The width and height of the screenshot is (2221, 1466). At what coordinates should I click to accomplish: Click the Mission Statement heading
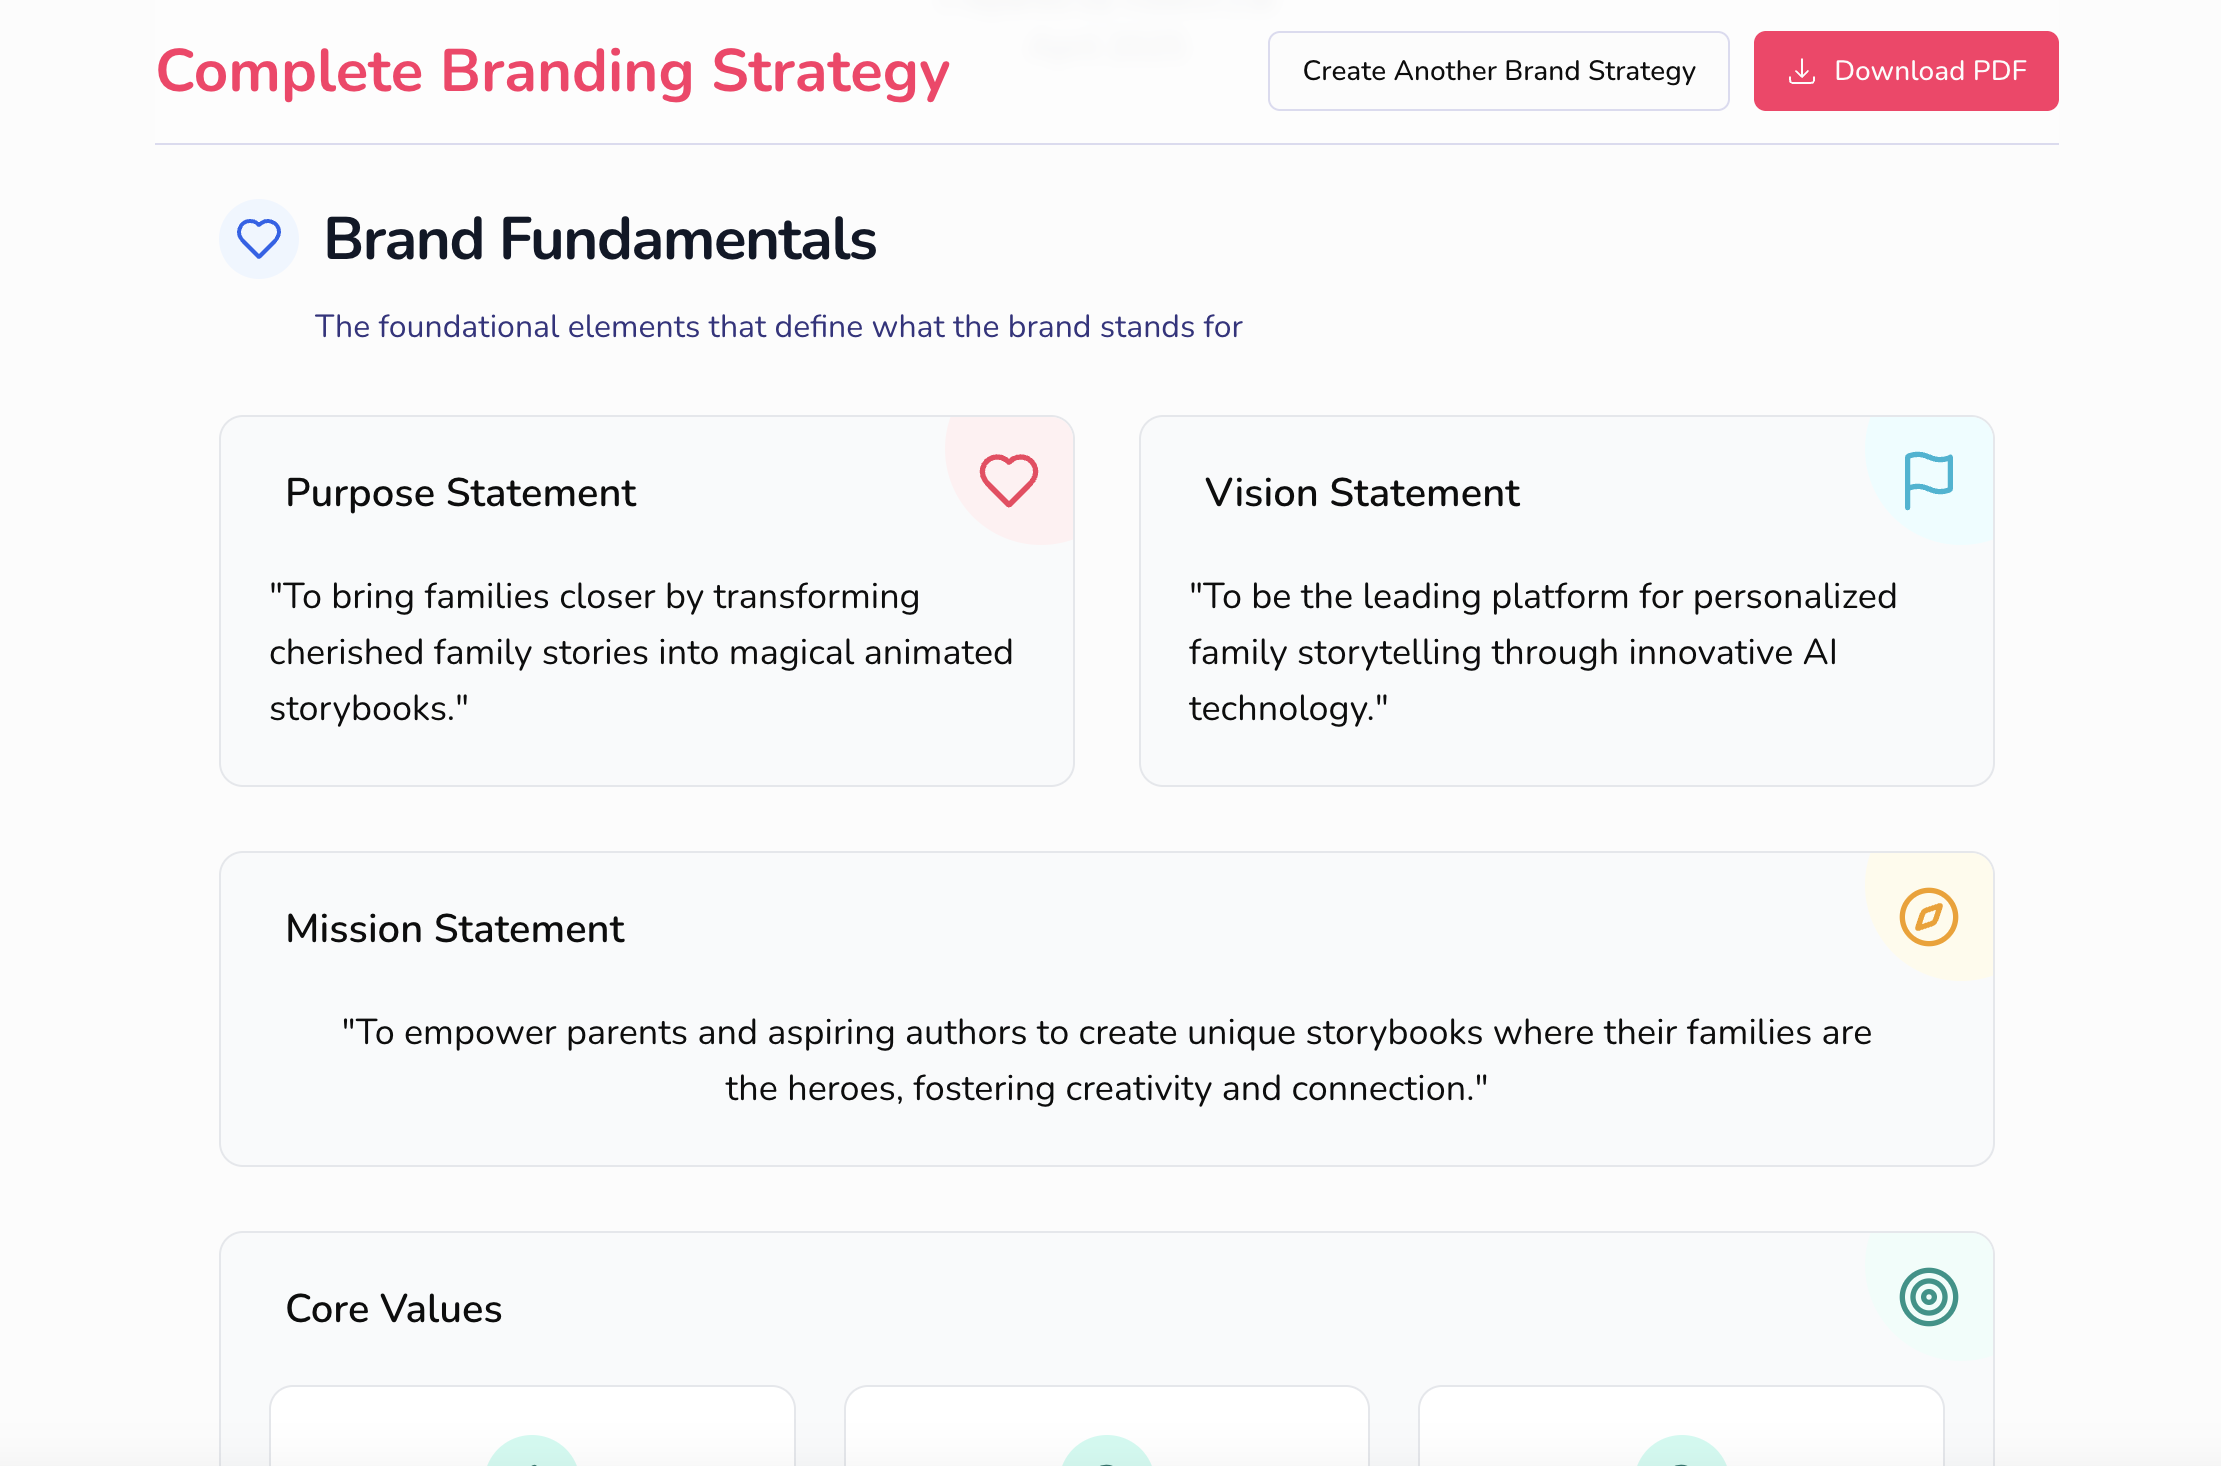(455, 929)
